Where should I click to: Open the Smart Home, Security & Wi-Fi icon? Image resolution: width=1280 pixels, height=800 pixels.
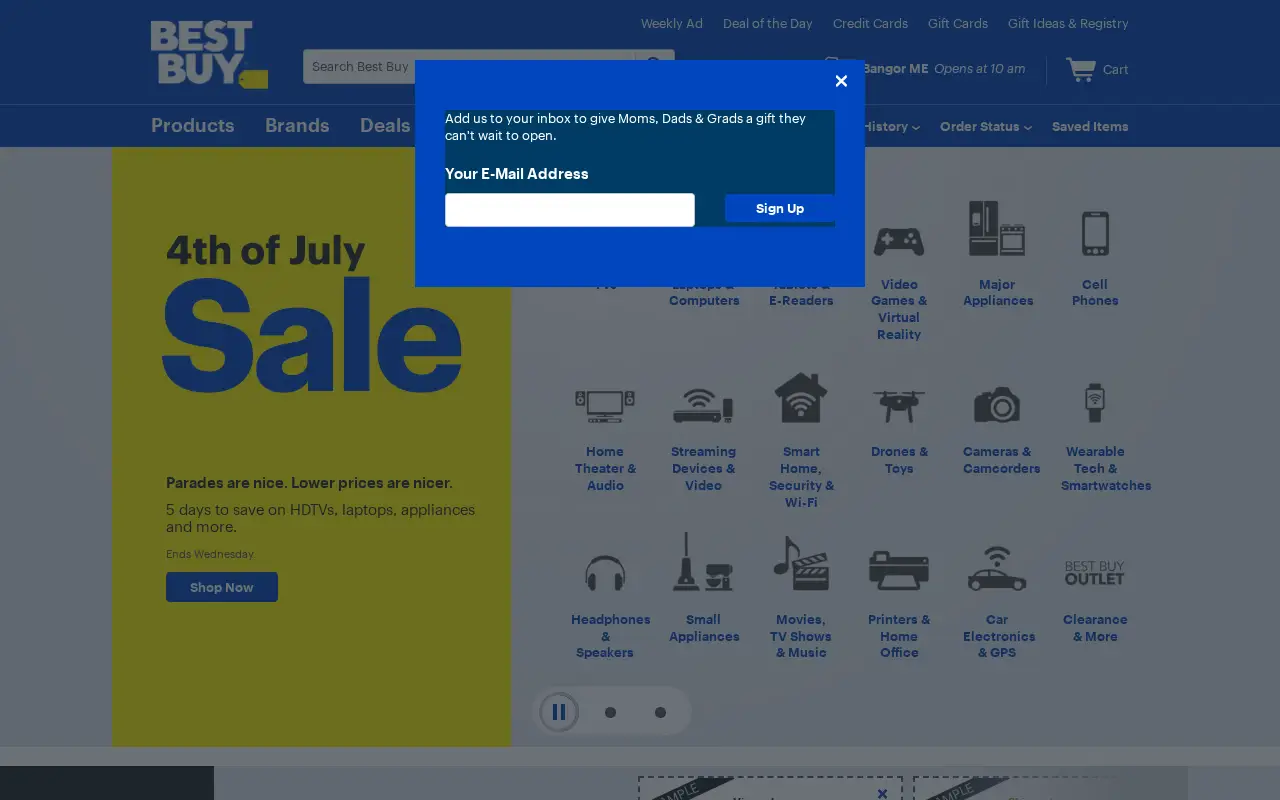tap(801, 397)
